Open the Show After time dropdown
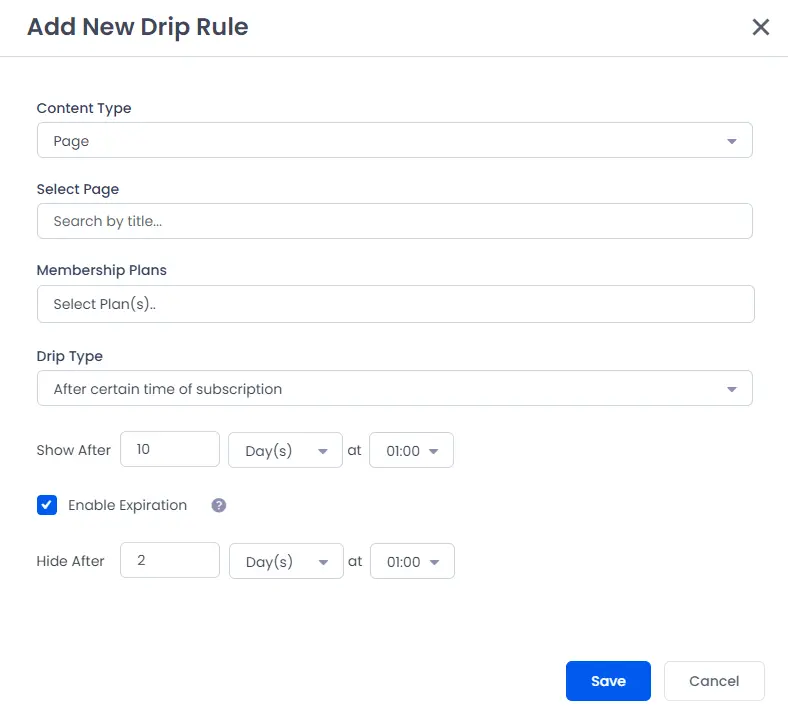The width and height of the screenshot is (788, 726). pyautogui.click(x=411, y=451)
